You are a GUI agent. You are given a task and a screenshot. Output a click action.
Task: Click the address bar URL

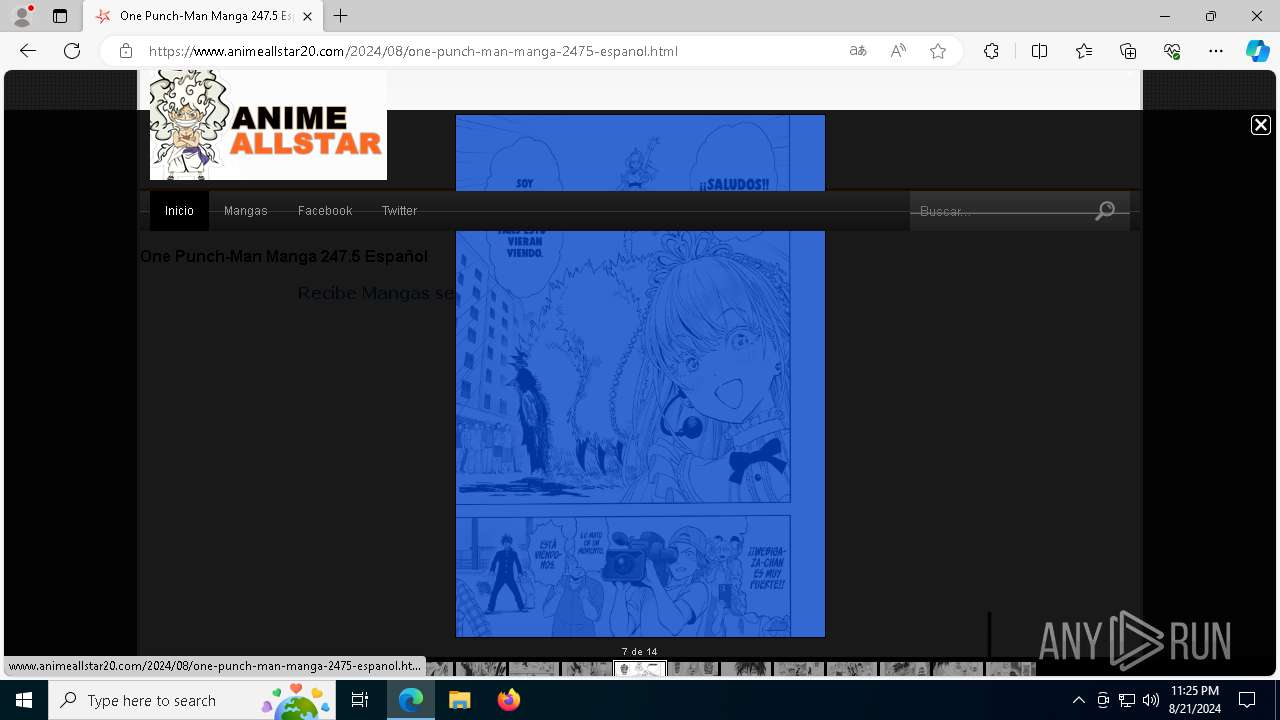[x=413, y=51]
